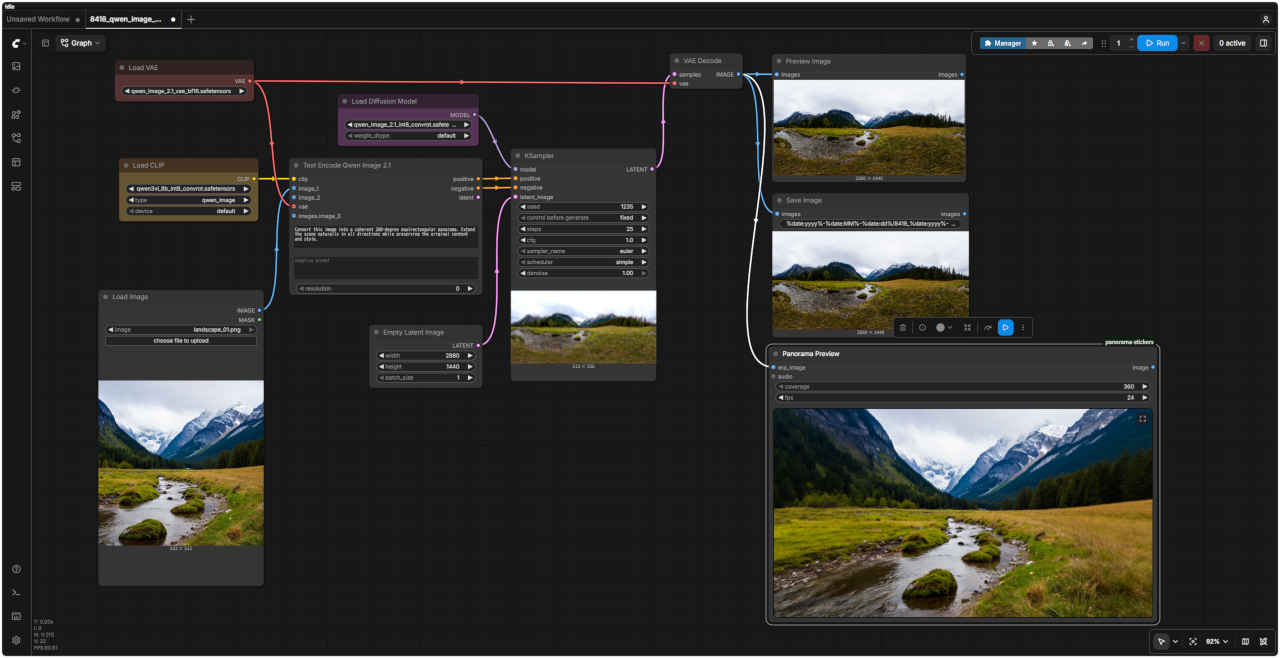Open the settings gear

(16, 640)
